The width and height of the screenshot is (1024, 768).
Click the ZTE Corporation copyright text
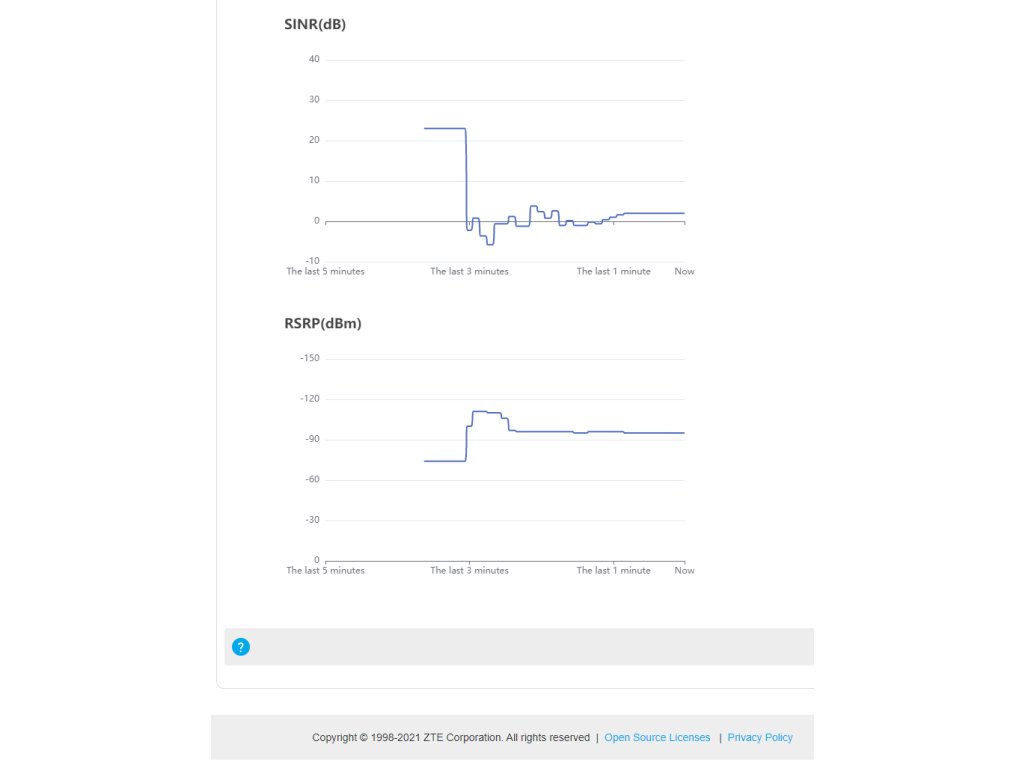[450, 738]
